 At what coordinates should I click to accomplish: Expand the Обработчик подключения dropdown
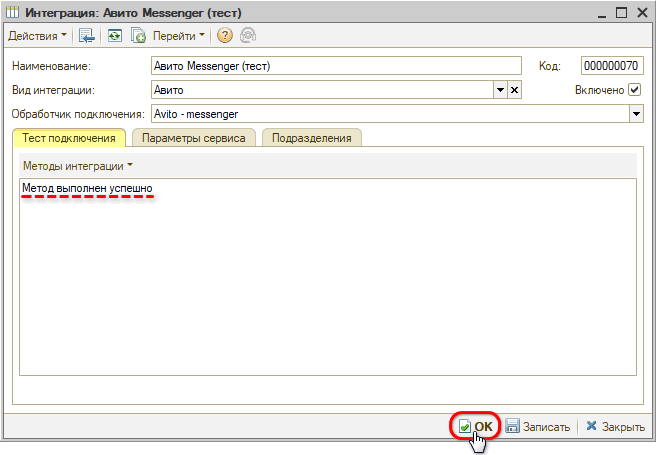click(635, 114)
